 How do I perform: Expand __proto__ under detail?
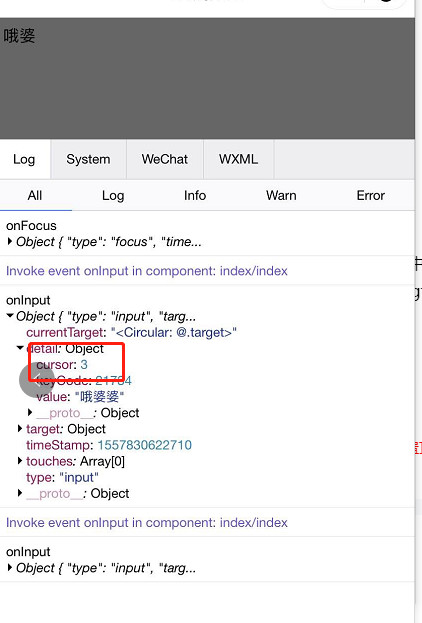30,412
